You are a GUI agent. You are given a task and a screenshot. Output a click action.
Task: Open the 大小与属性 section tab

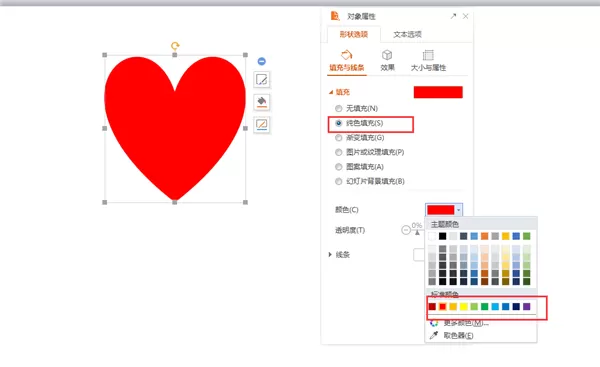(x=428, y=61)
